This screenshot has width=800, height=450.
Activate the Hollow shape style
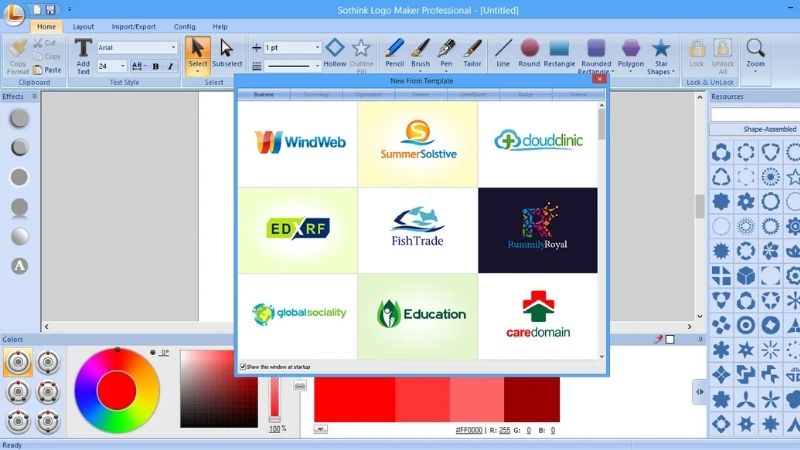coord(335,52)
